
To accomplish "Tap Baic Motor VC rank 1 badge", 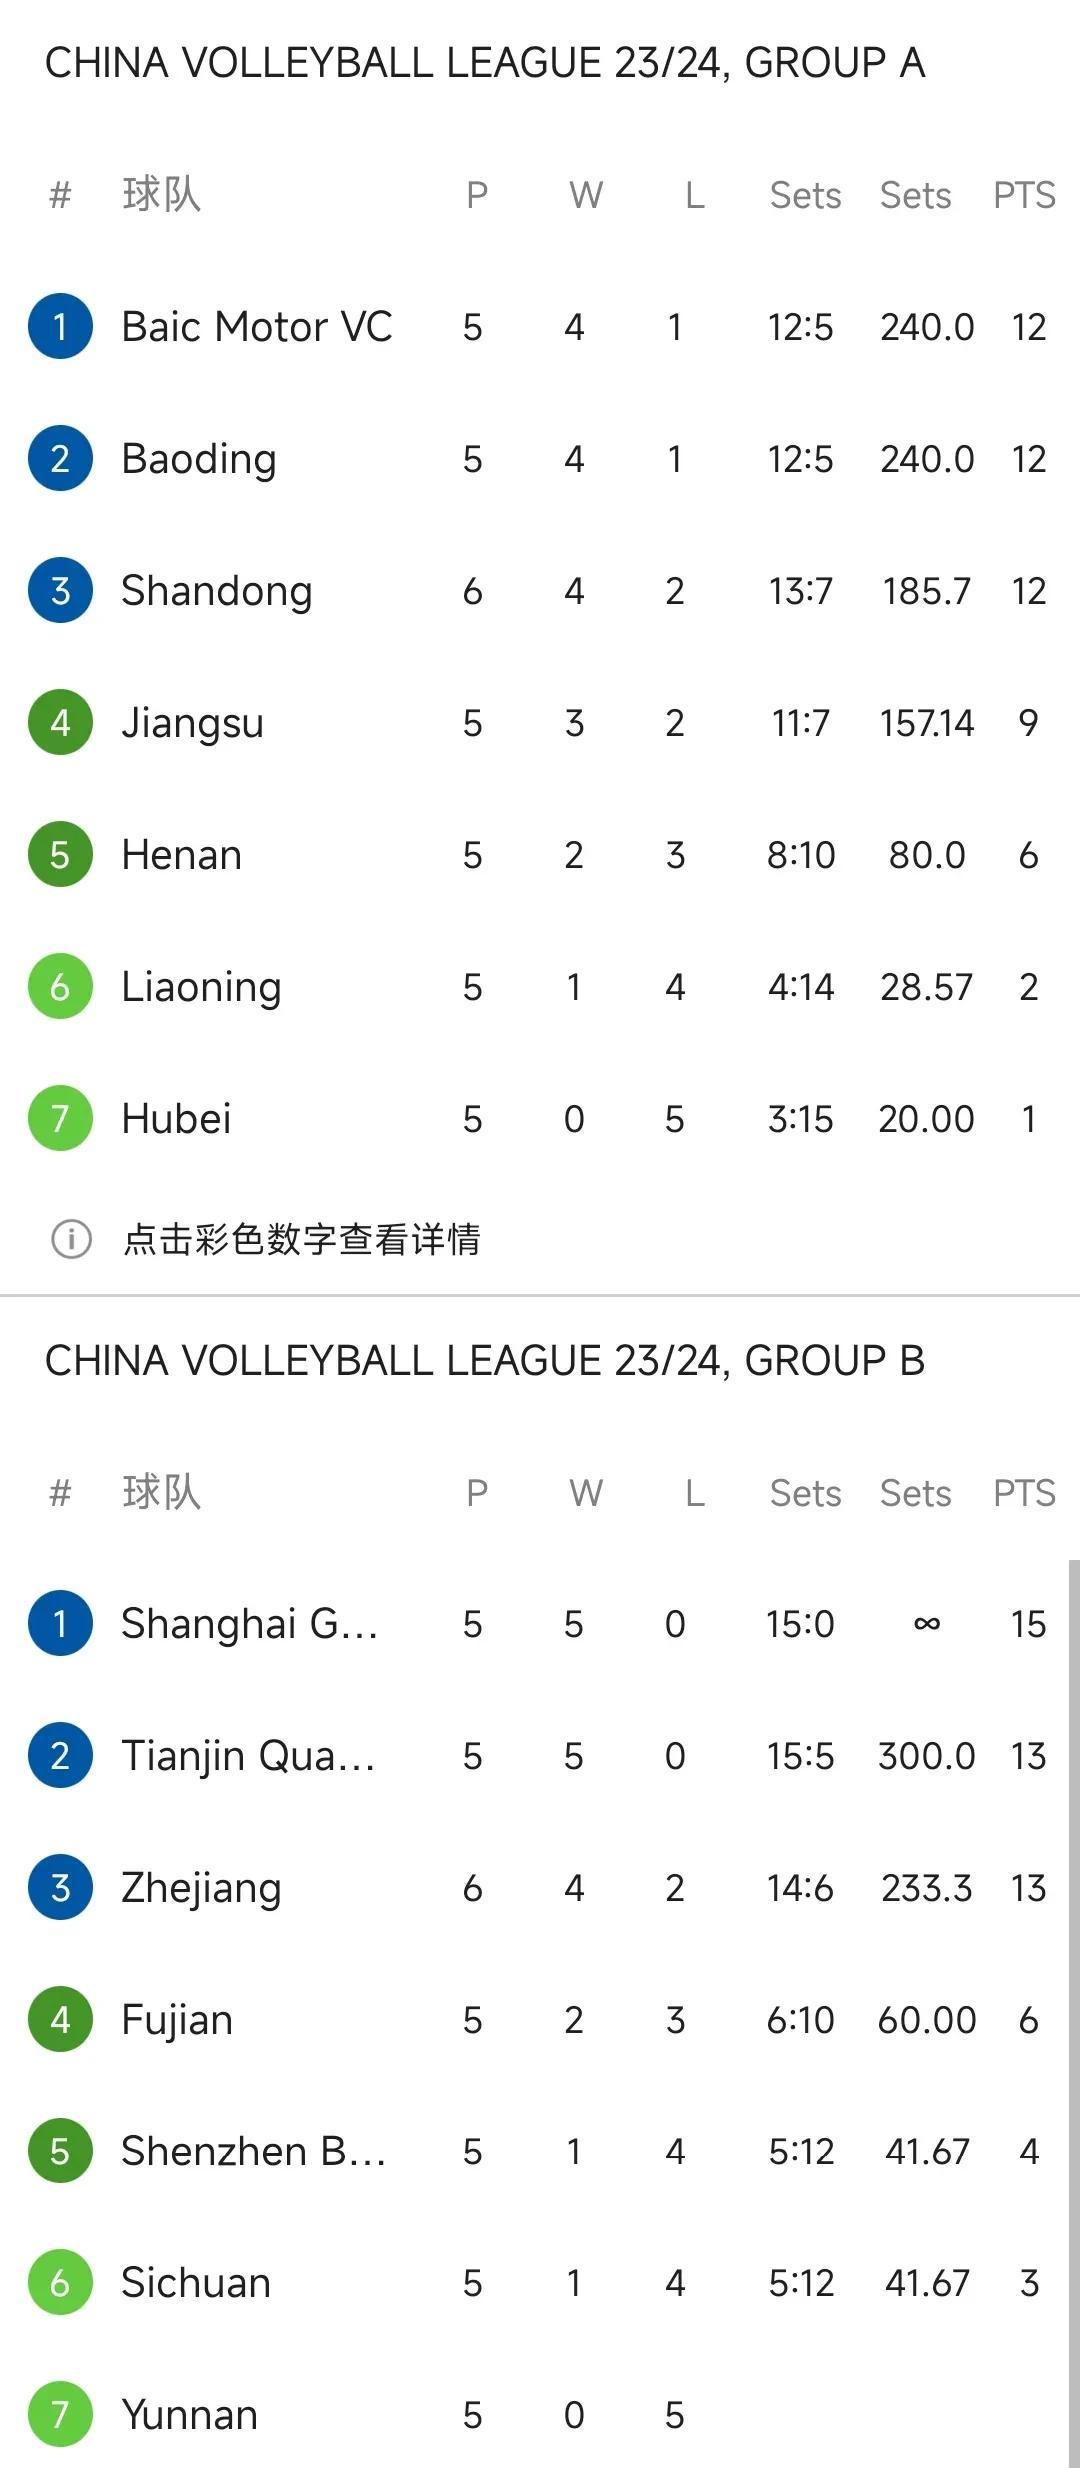I will click(60, 326).
